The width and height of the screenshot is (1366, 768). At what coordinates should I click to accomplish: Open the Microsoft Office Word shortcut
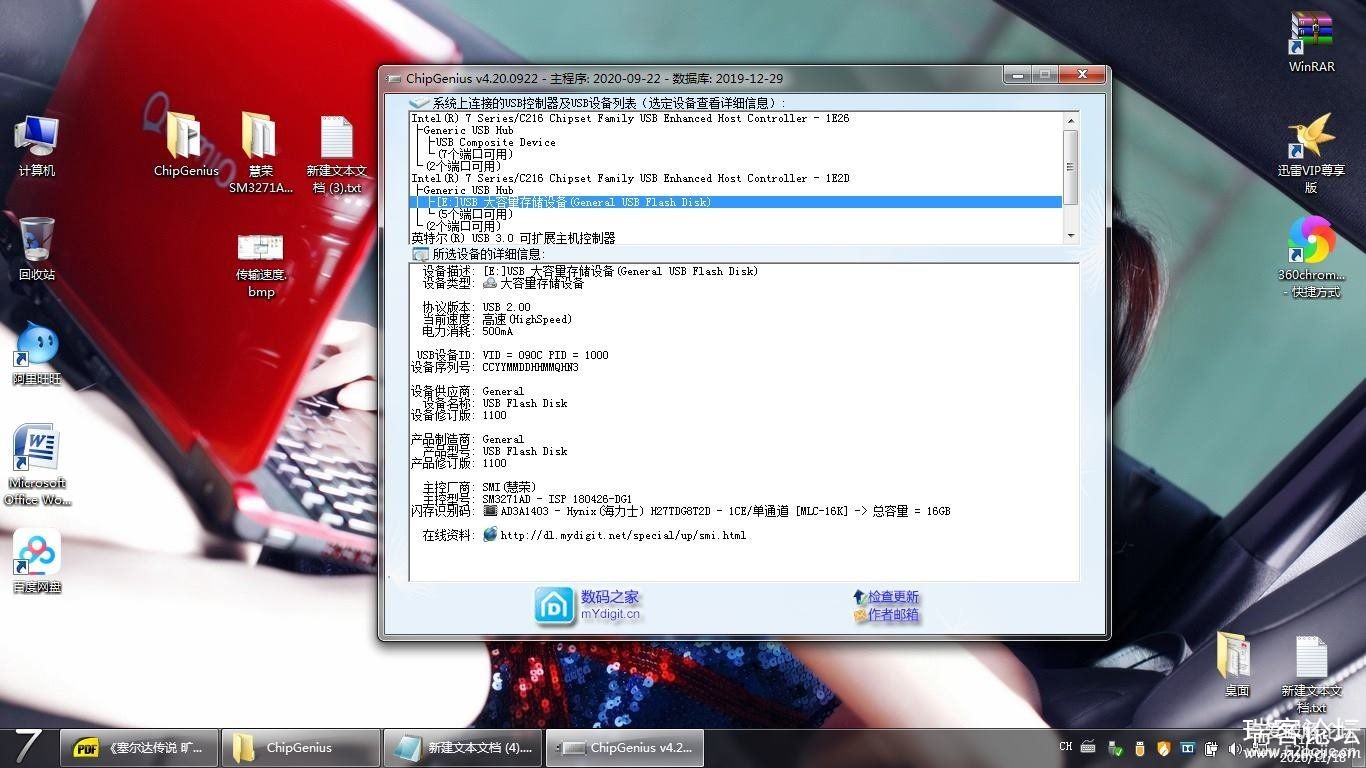pyautogui.click(x=38, y=465)
